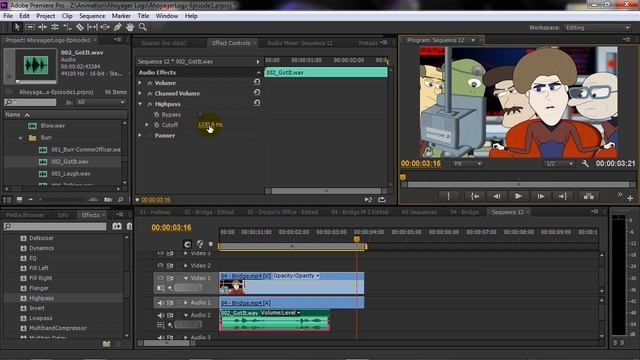Open the 1/2 playback resolution dropdown
The image size is (640, 360).
(559, 164)
